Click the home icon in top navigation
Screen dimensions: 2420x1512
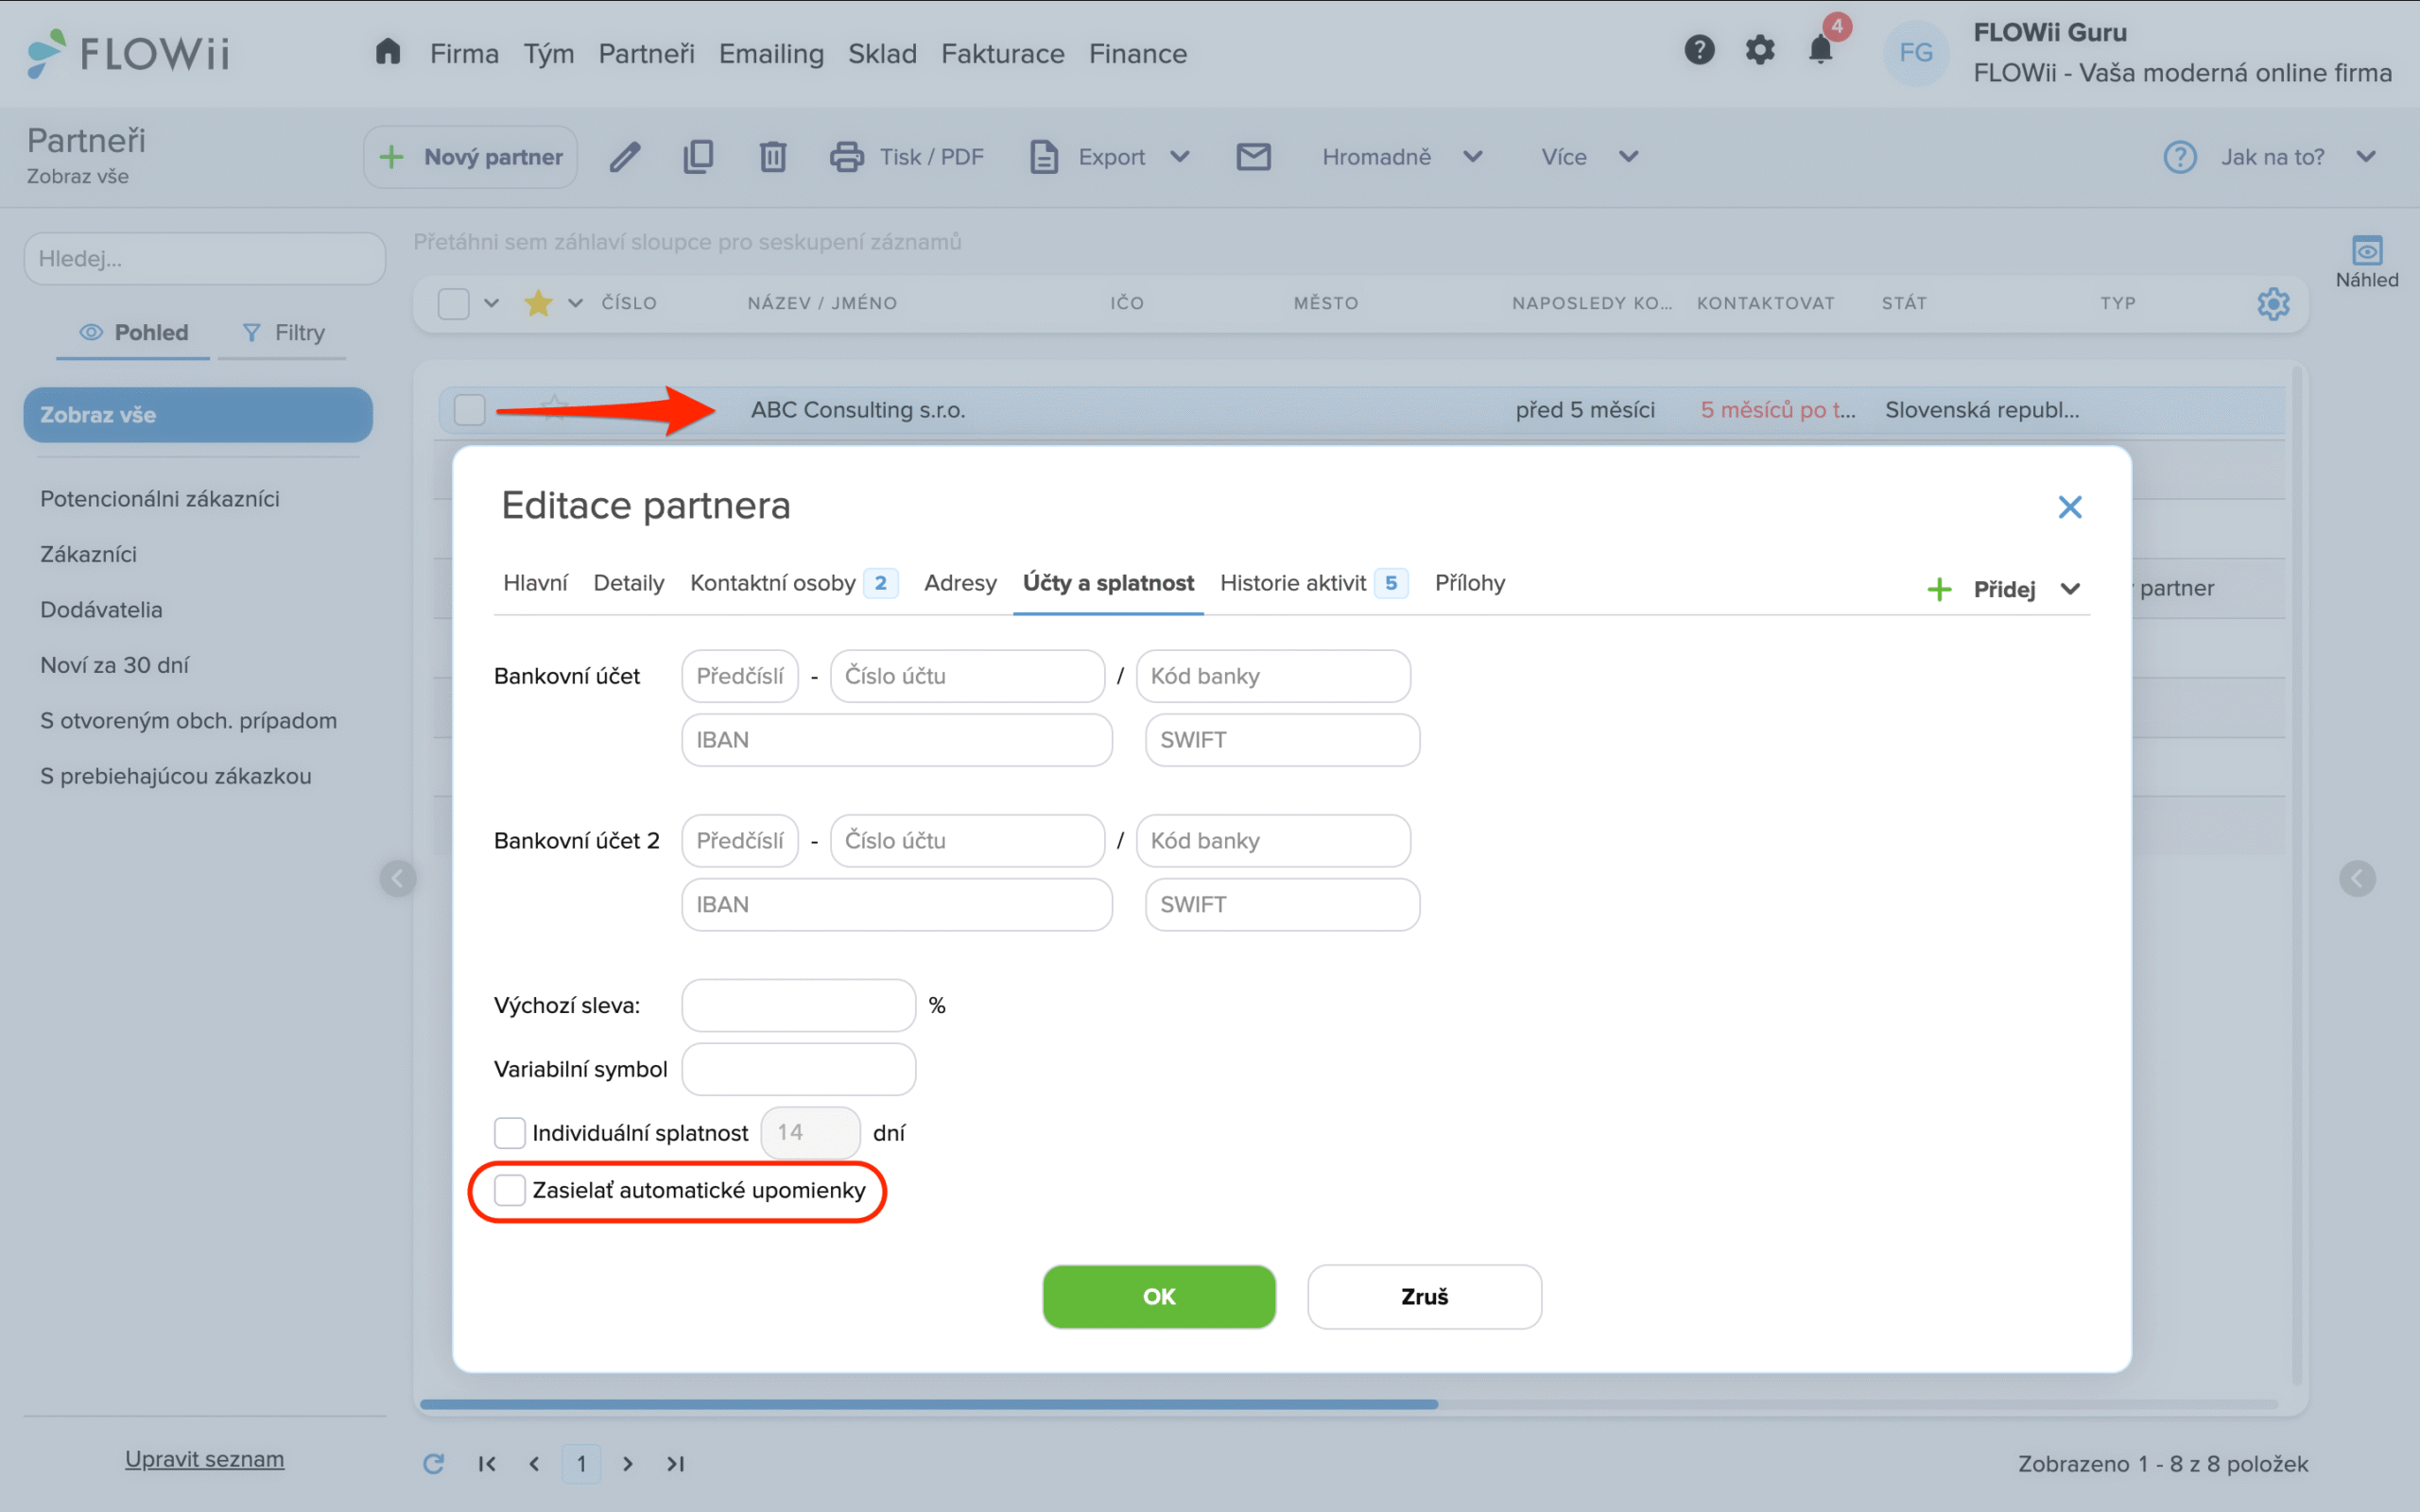point(388,52)
